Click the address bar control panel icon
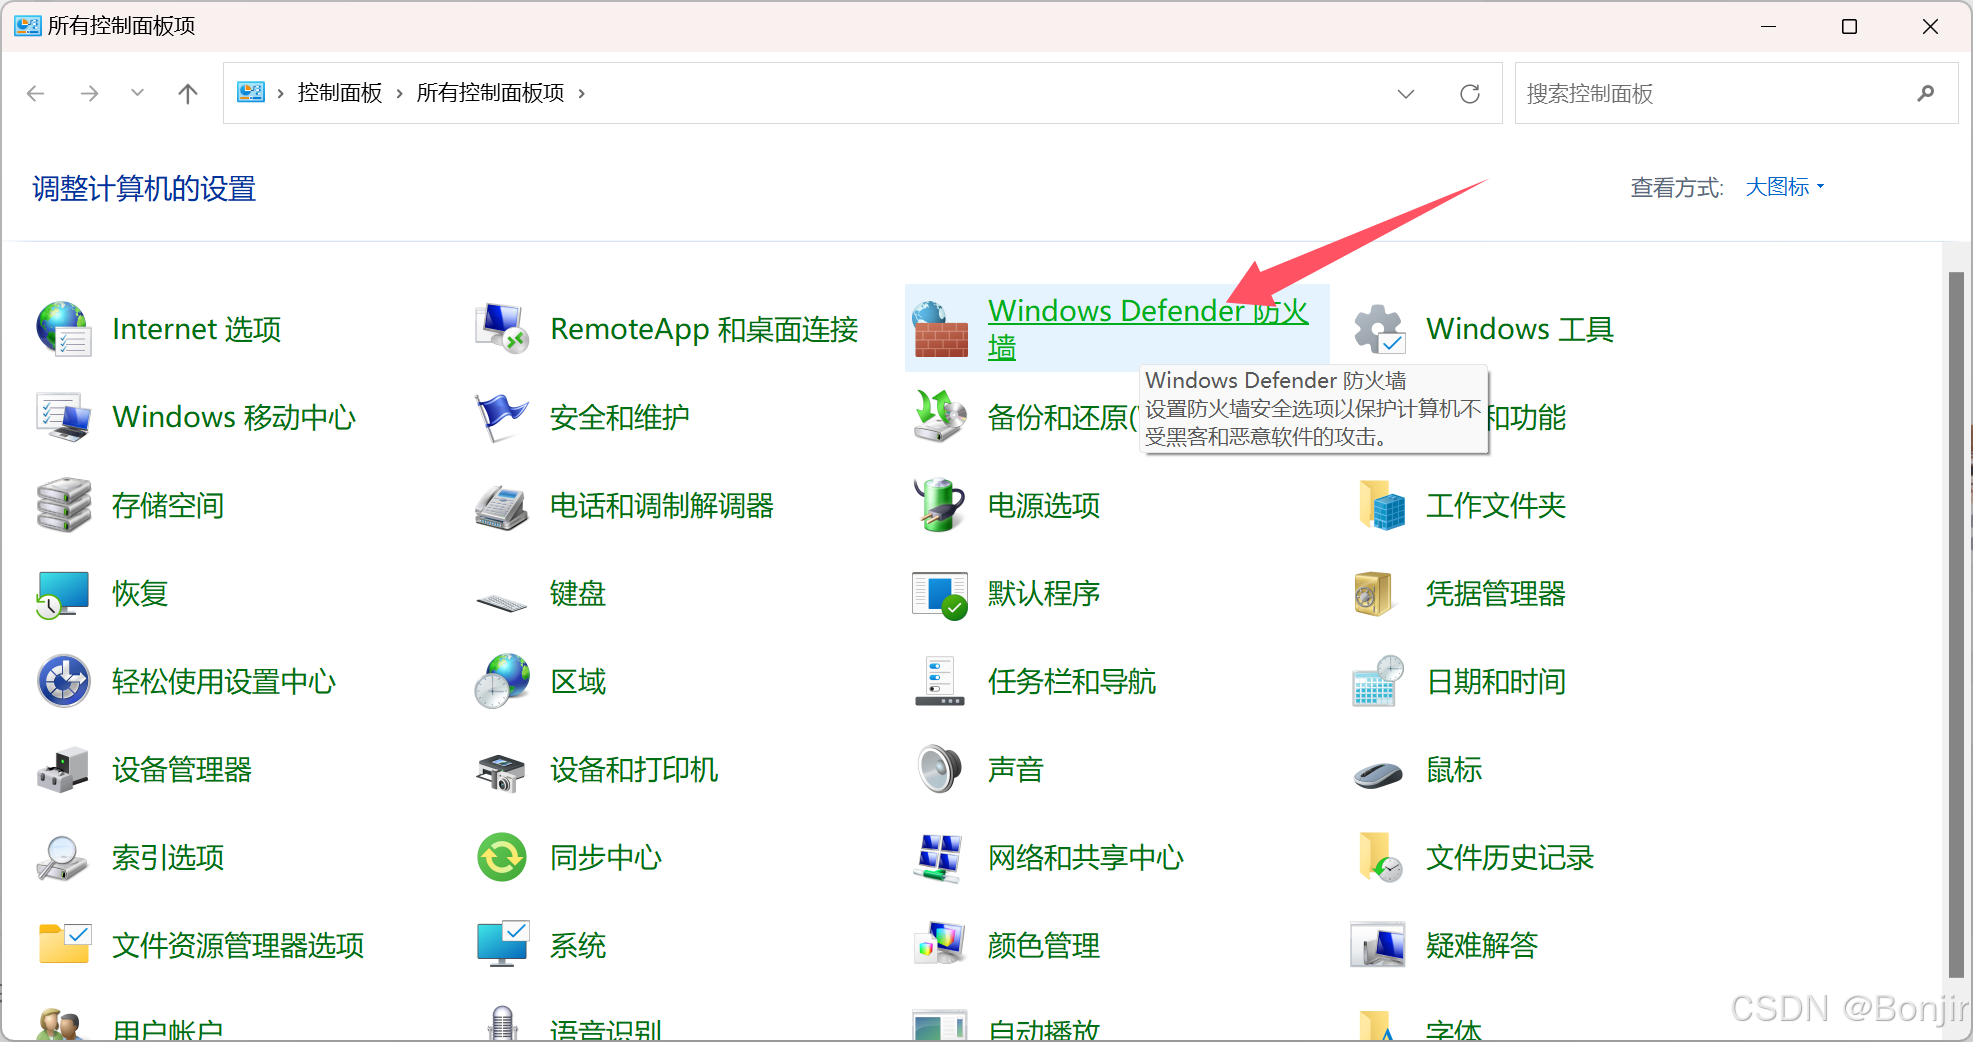The width and height of the screenshot is (1973, 1042). click(250, 93)
